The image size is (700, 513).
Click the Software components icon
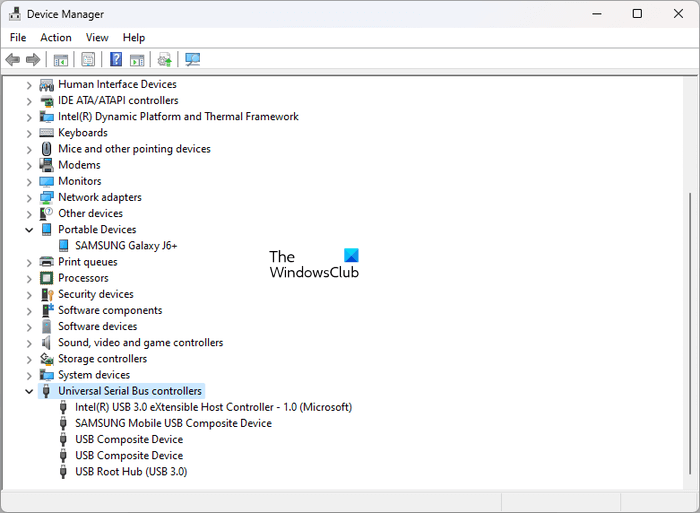[46, 310]
